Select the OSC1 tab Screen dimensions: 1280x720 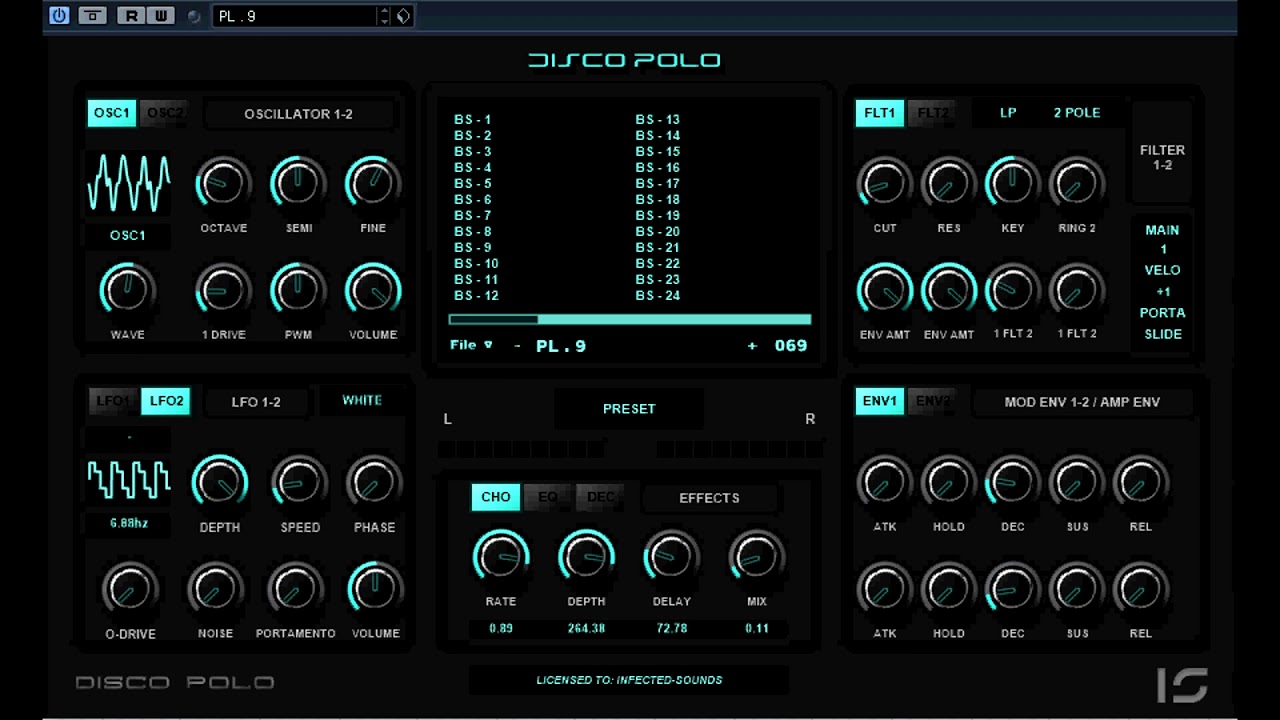click(112, 113)
